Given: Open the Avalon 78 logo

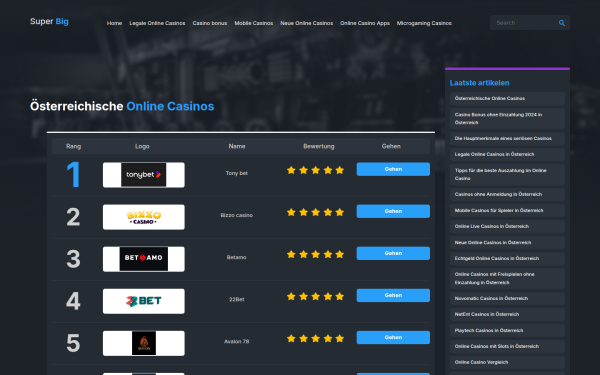Looking at the screenshot, I should (143, 343).
